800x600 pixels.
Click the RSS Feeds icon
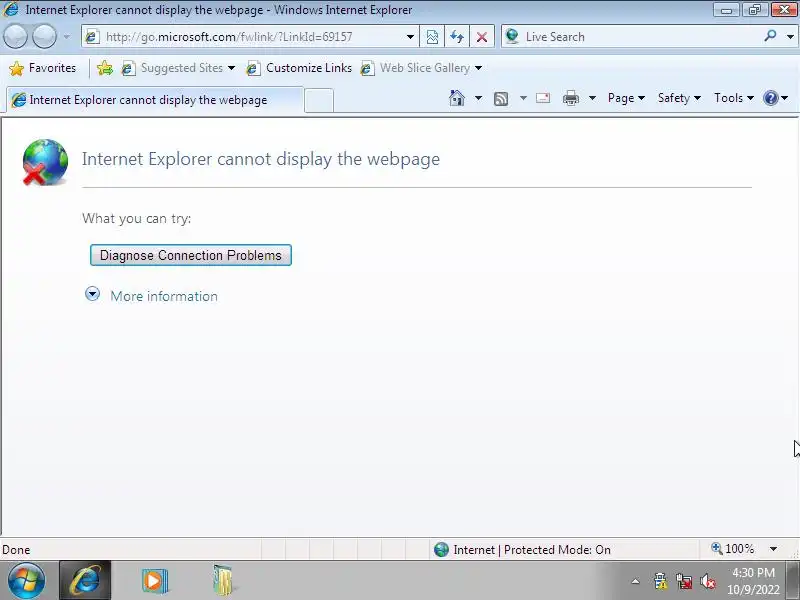[x=501, y=98]
